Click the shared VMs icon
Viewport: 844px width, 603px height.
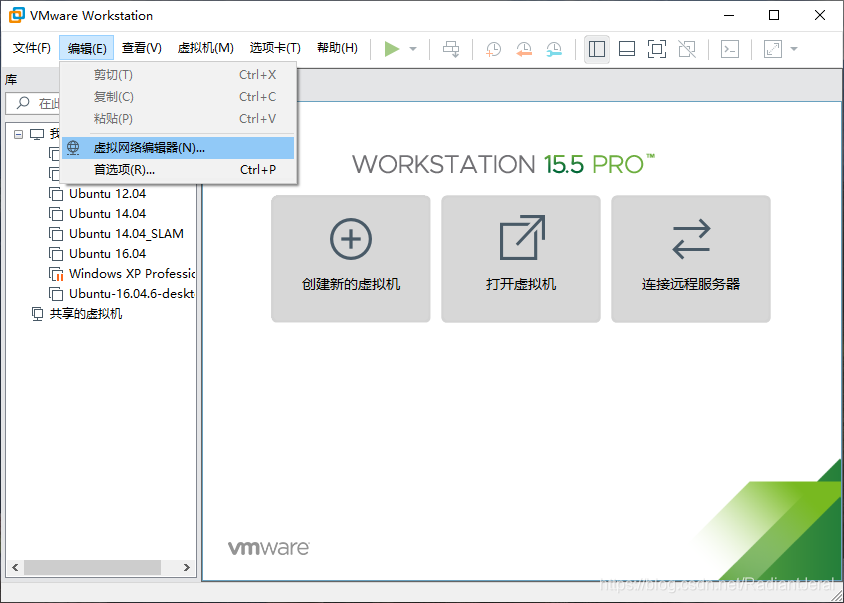(37, 314)
